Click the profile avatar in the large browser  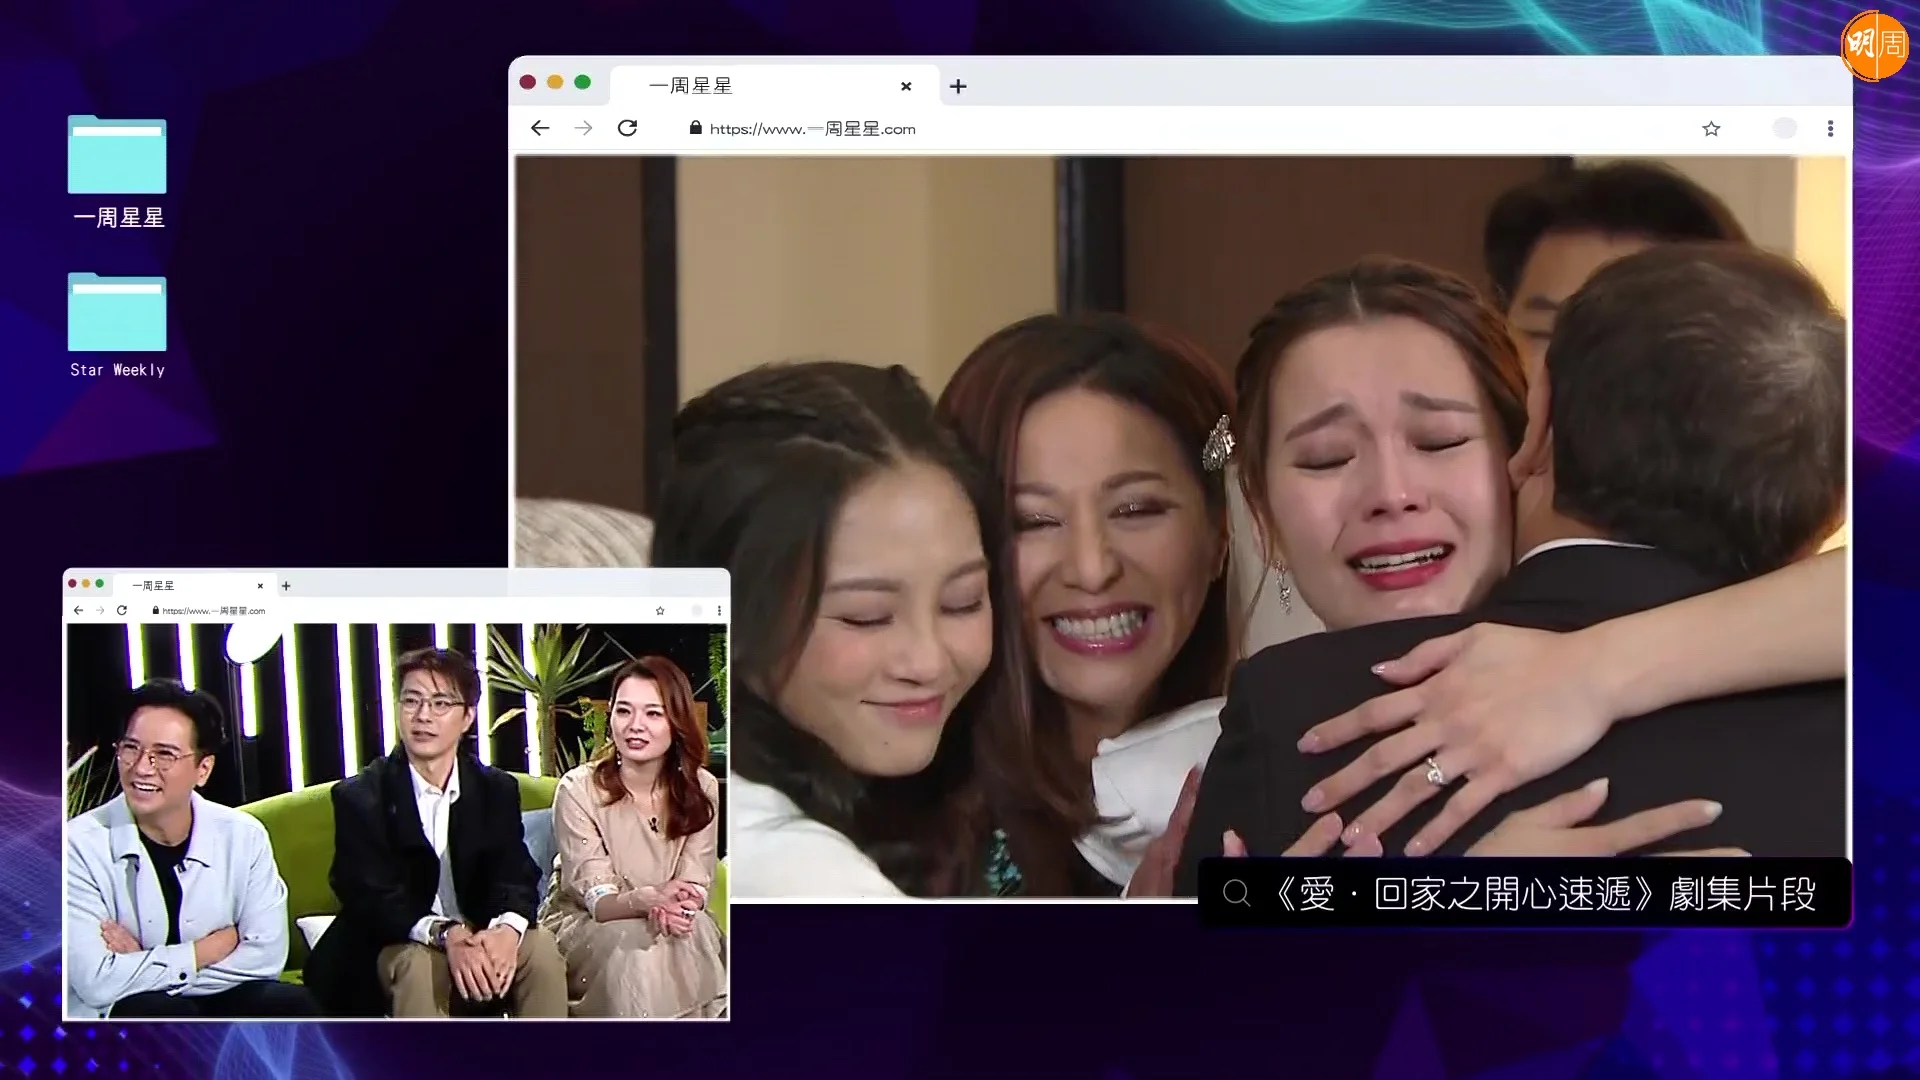tap(1785, 128)
